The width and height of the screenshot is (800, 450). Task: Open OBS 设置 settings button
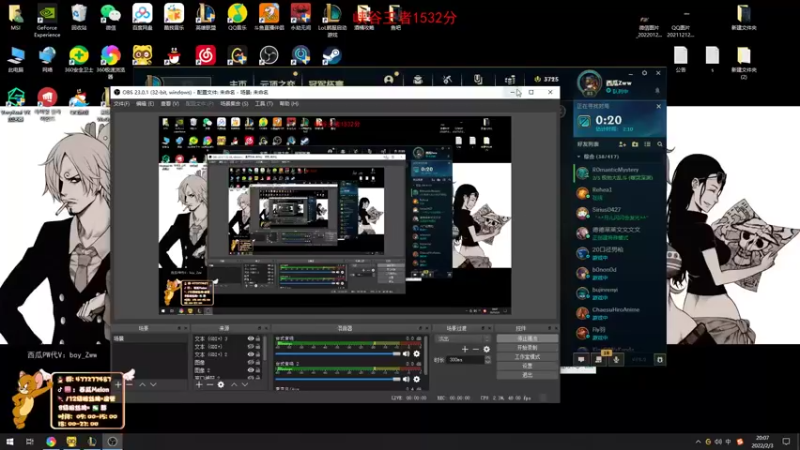pos(527,366)
